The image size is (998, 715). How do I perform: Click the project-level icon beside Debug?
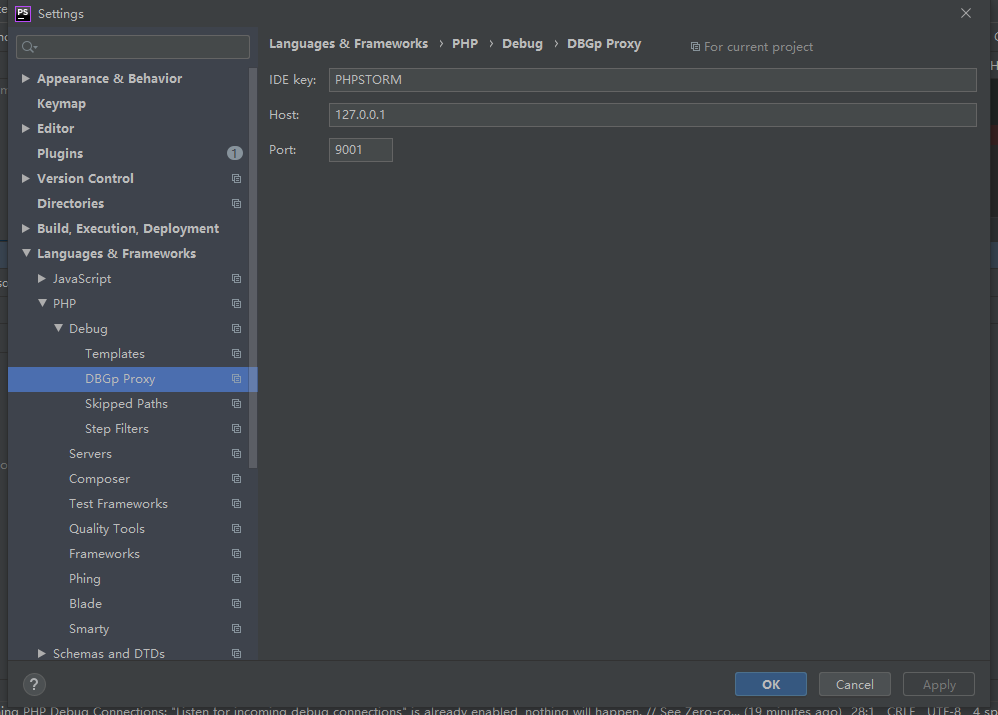coord(236,329)
